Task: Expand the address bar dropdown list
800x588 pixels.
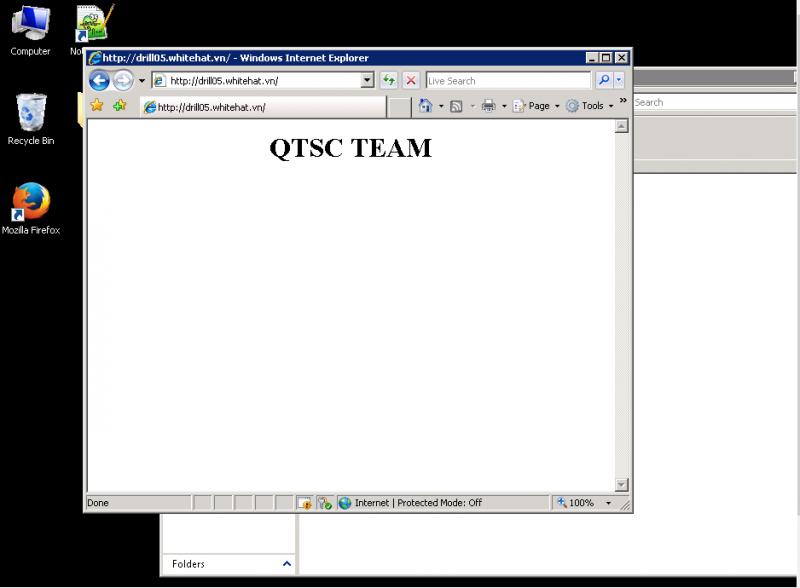Action: (367, 81)
